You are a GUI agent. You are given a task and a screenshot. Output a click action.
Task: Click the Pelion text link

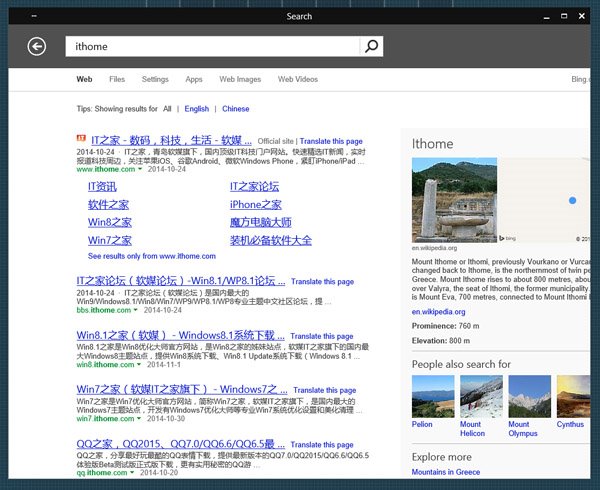pos(422,424)
